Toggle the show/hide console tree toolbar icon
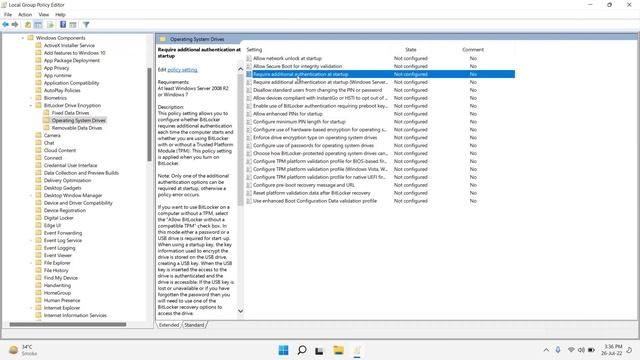The height and width of the screenshot is (360, 640). (38, 25)
